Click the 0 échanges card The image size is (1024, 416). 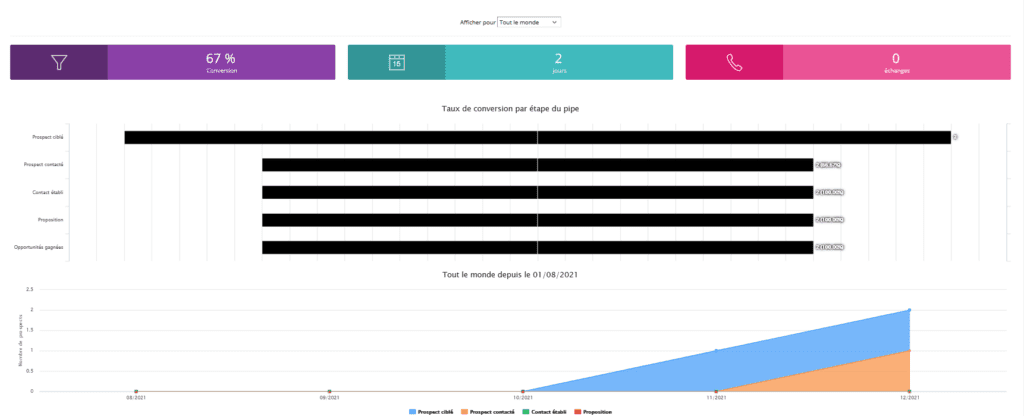(895, 62)
